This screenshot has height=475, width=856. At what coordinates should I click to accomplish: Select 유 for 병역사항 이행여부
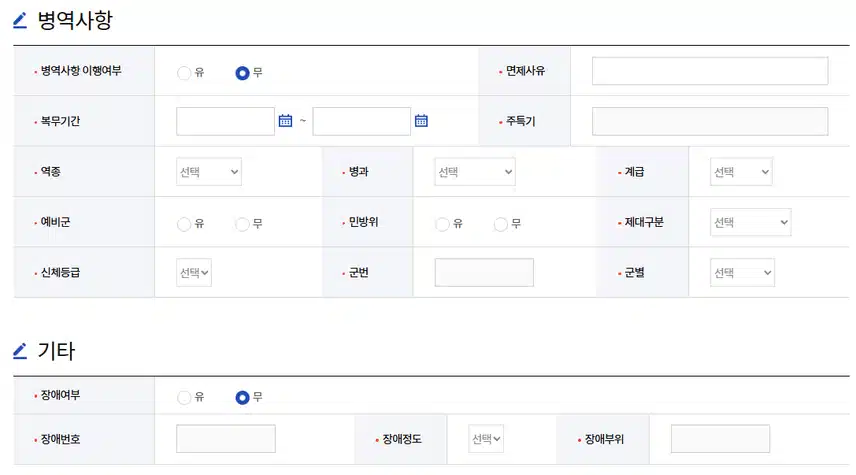pyautogui.click(x=184, y=73)
